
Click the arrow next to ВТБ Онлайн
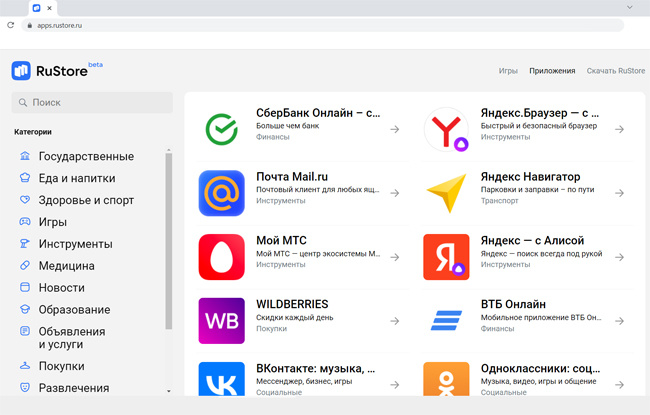point(619,321)
